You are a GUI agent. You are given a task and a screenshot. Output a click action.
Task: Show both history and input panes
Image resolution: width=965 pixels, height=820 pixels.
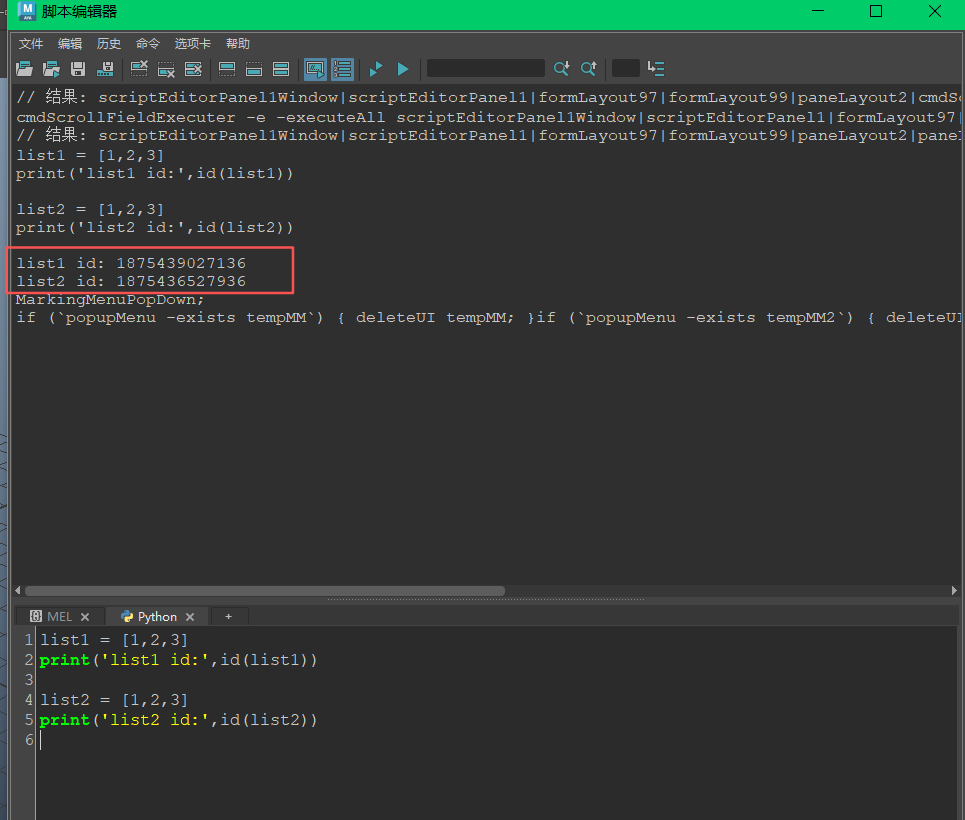[x=281, y=69]
